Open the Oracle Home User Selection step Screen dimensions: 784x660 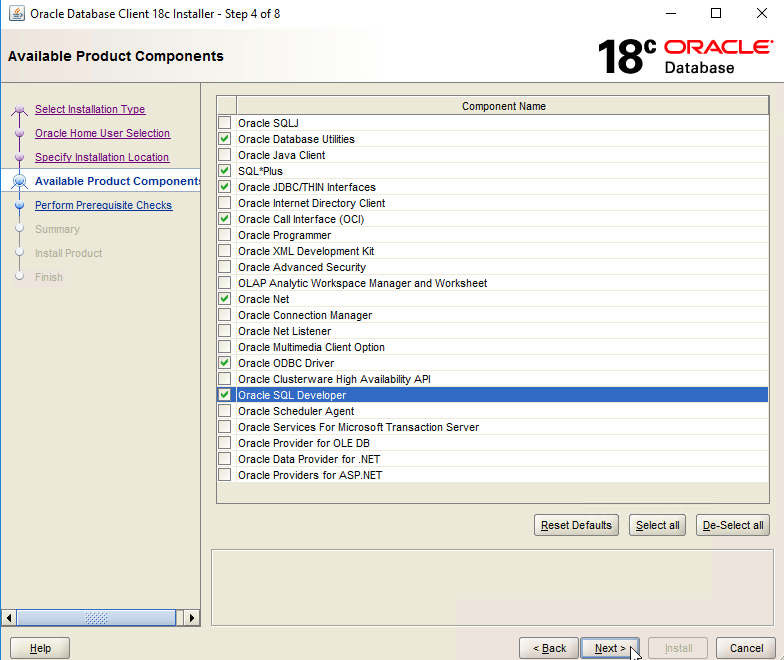[102, 133]
